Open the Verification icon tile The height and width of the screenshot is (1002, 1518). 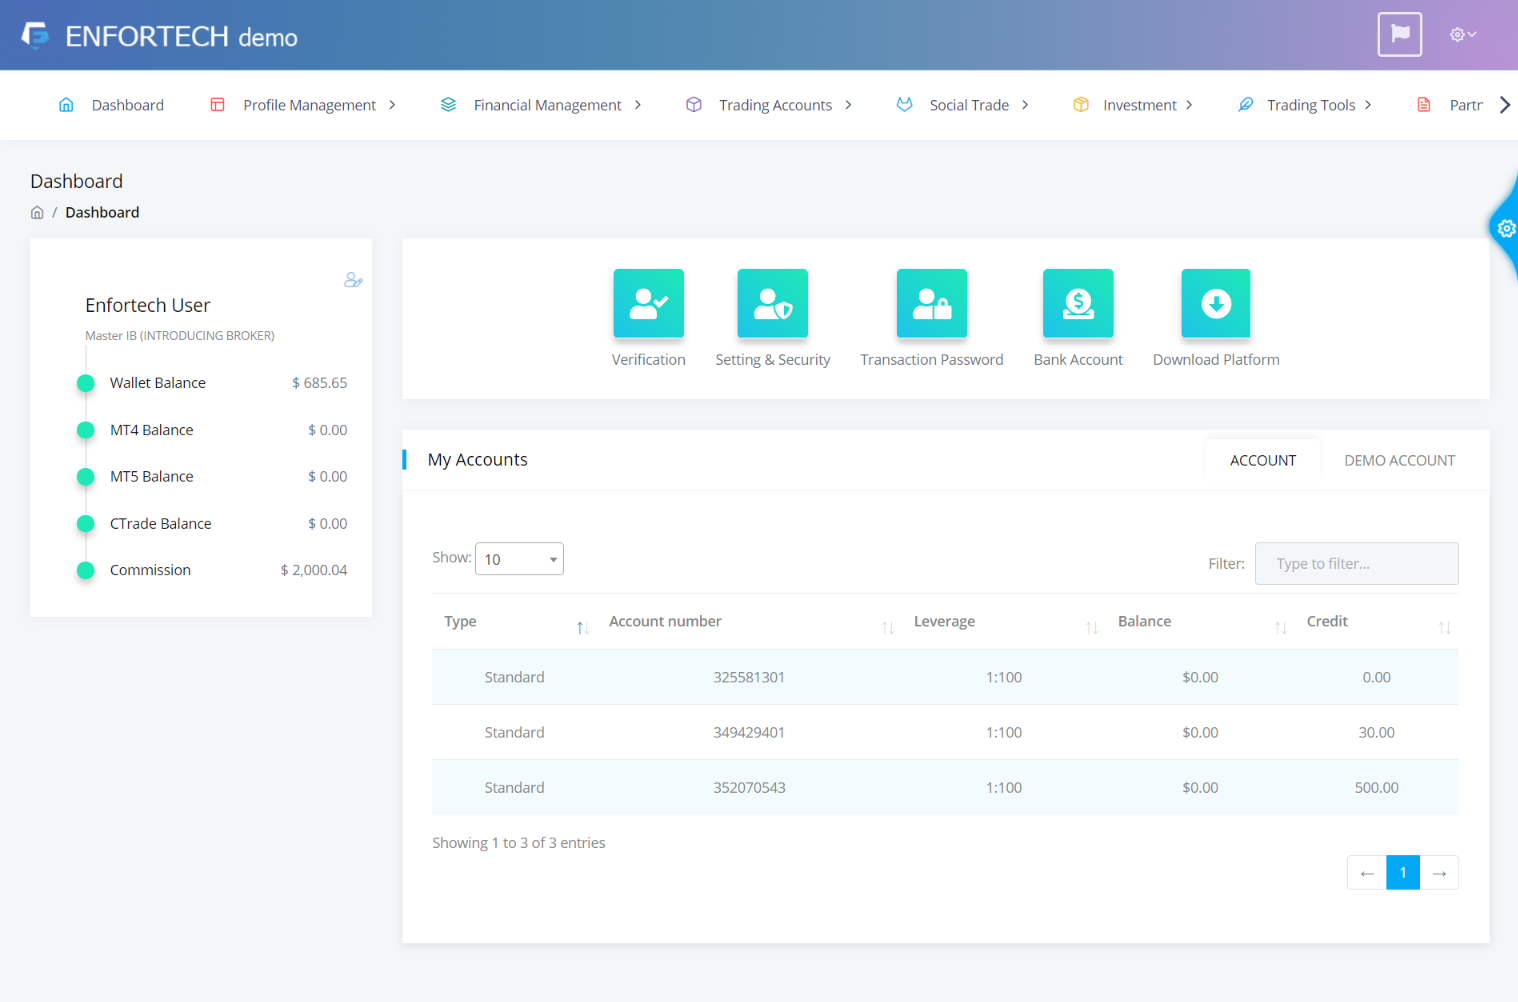648,303
